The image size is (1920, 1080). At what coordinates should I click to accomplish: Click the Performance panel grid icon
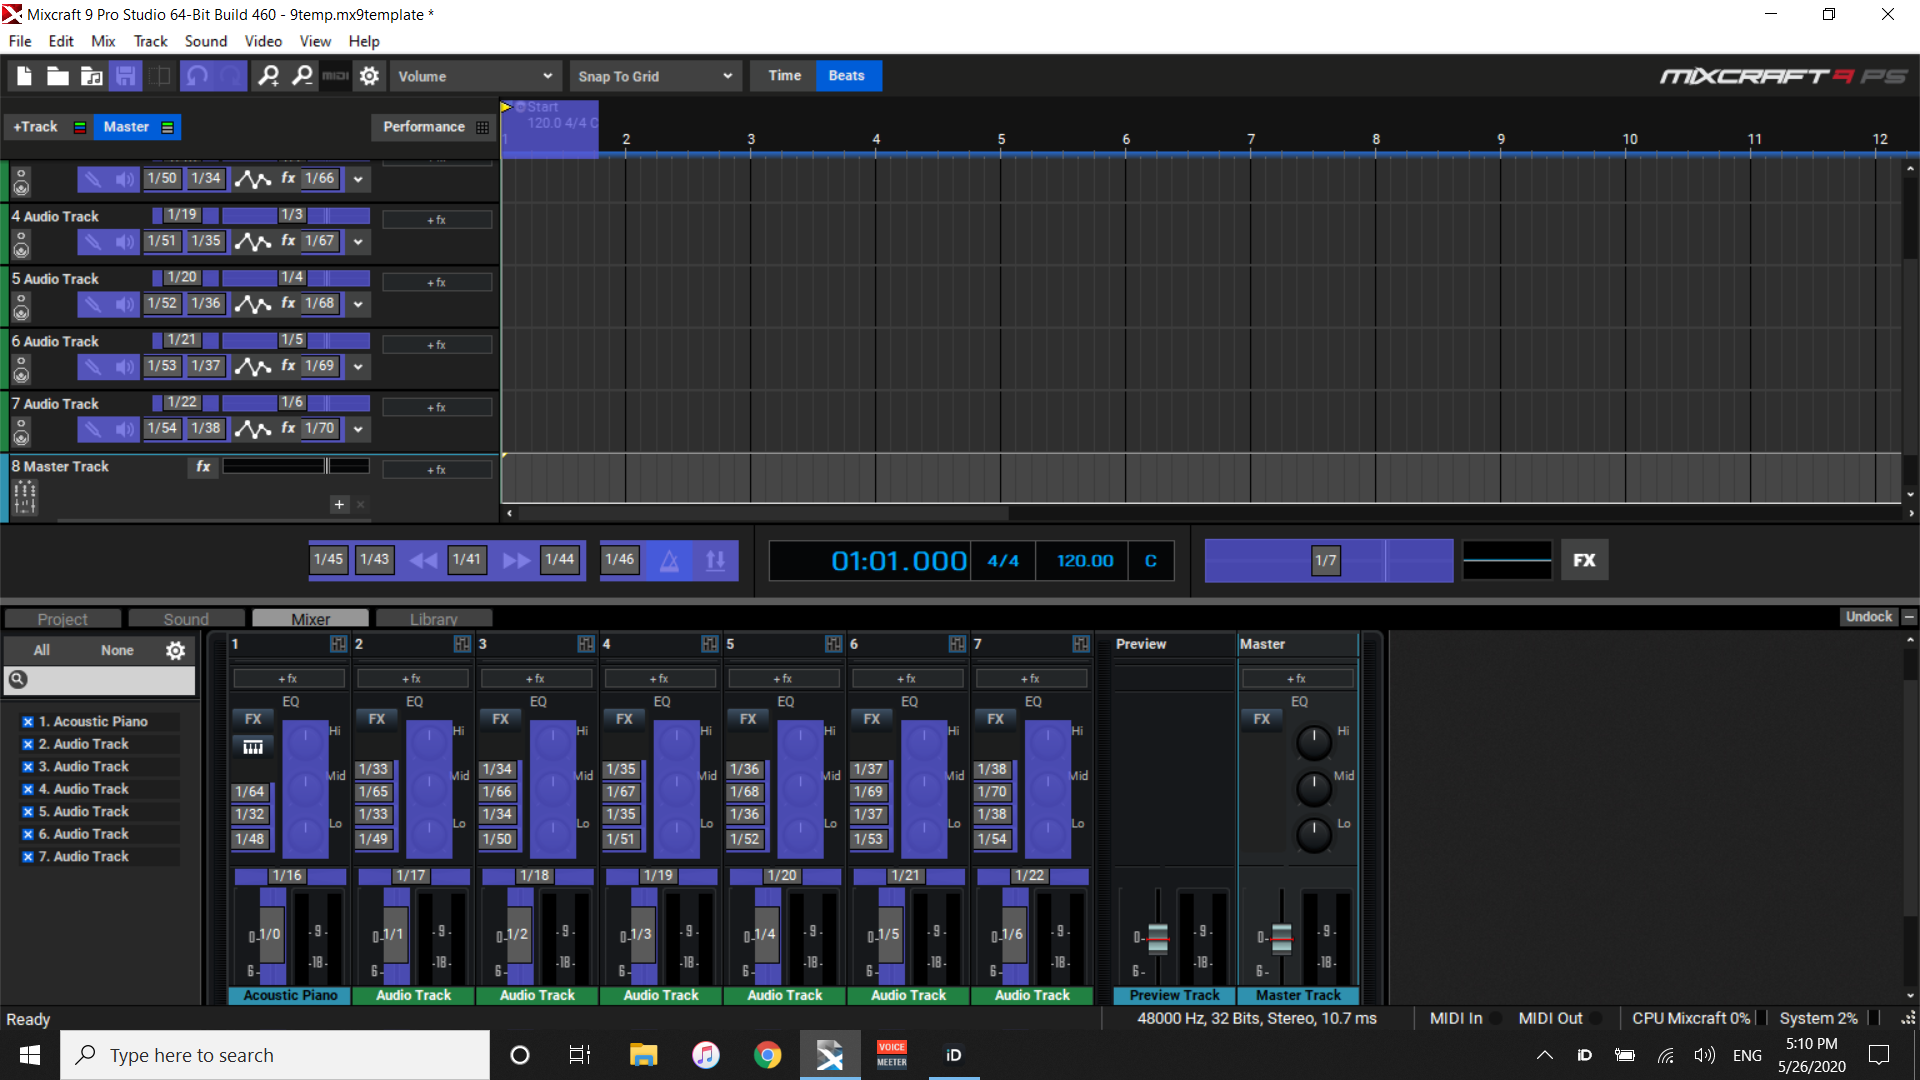click(483, 127)
